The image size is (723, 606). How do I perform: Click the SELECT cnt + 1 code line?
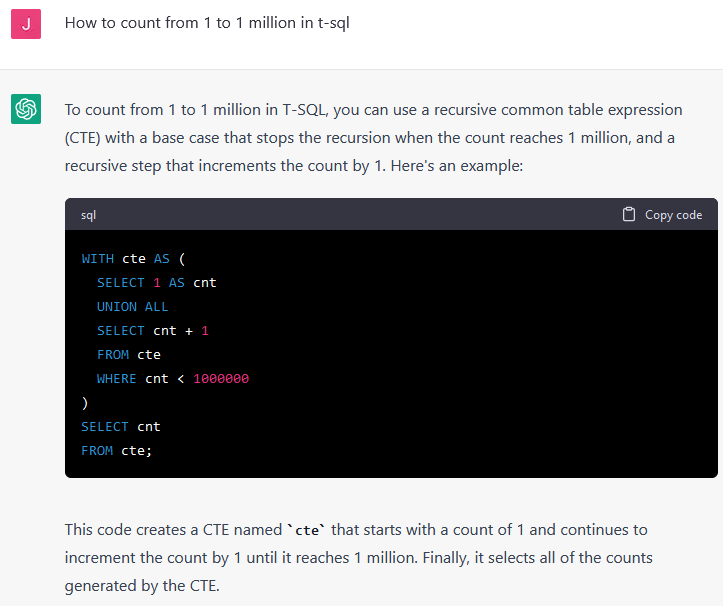(152, 331)
